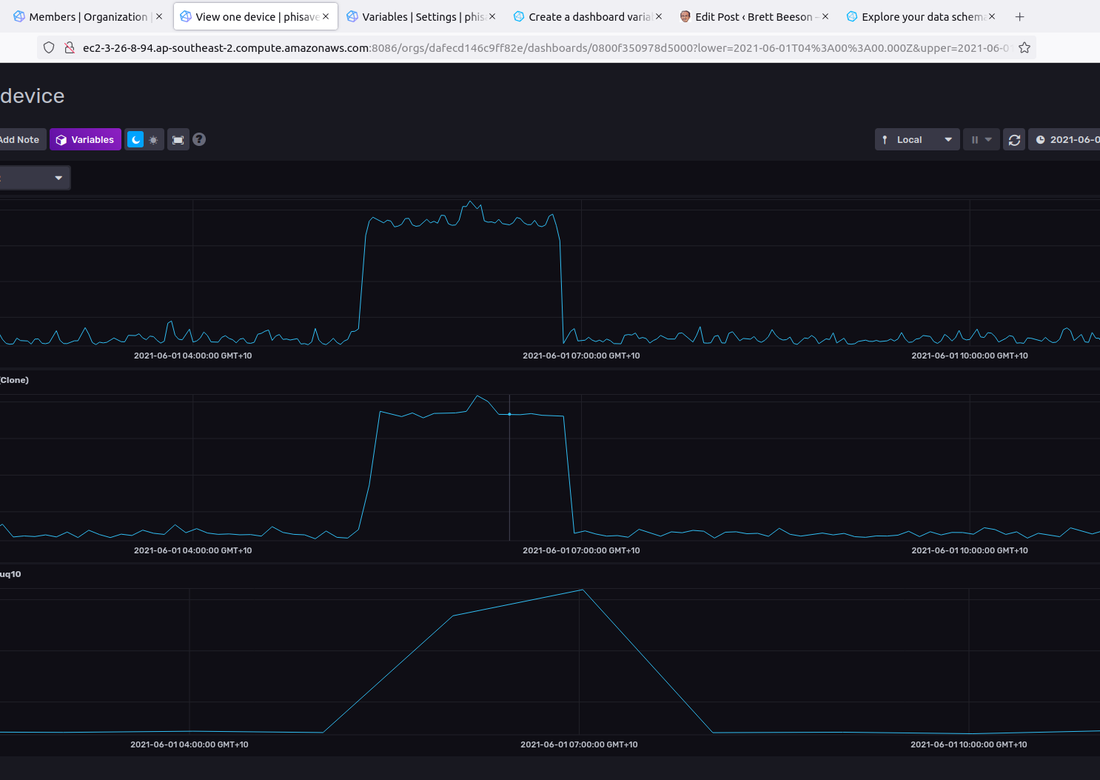Close the Variables | Settings tab
Viewport: 1100px width, 780px height.
coord(492,16)
